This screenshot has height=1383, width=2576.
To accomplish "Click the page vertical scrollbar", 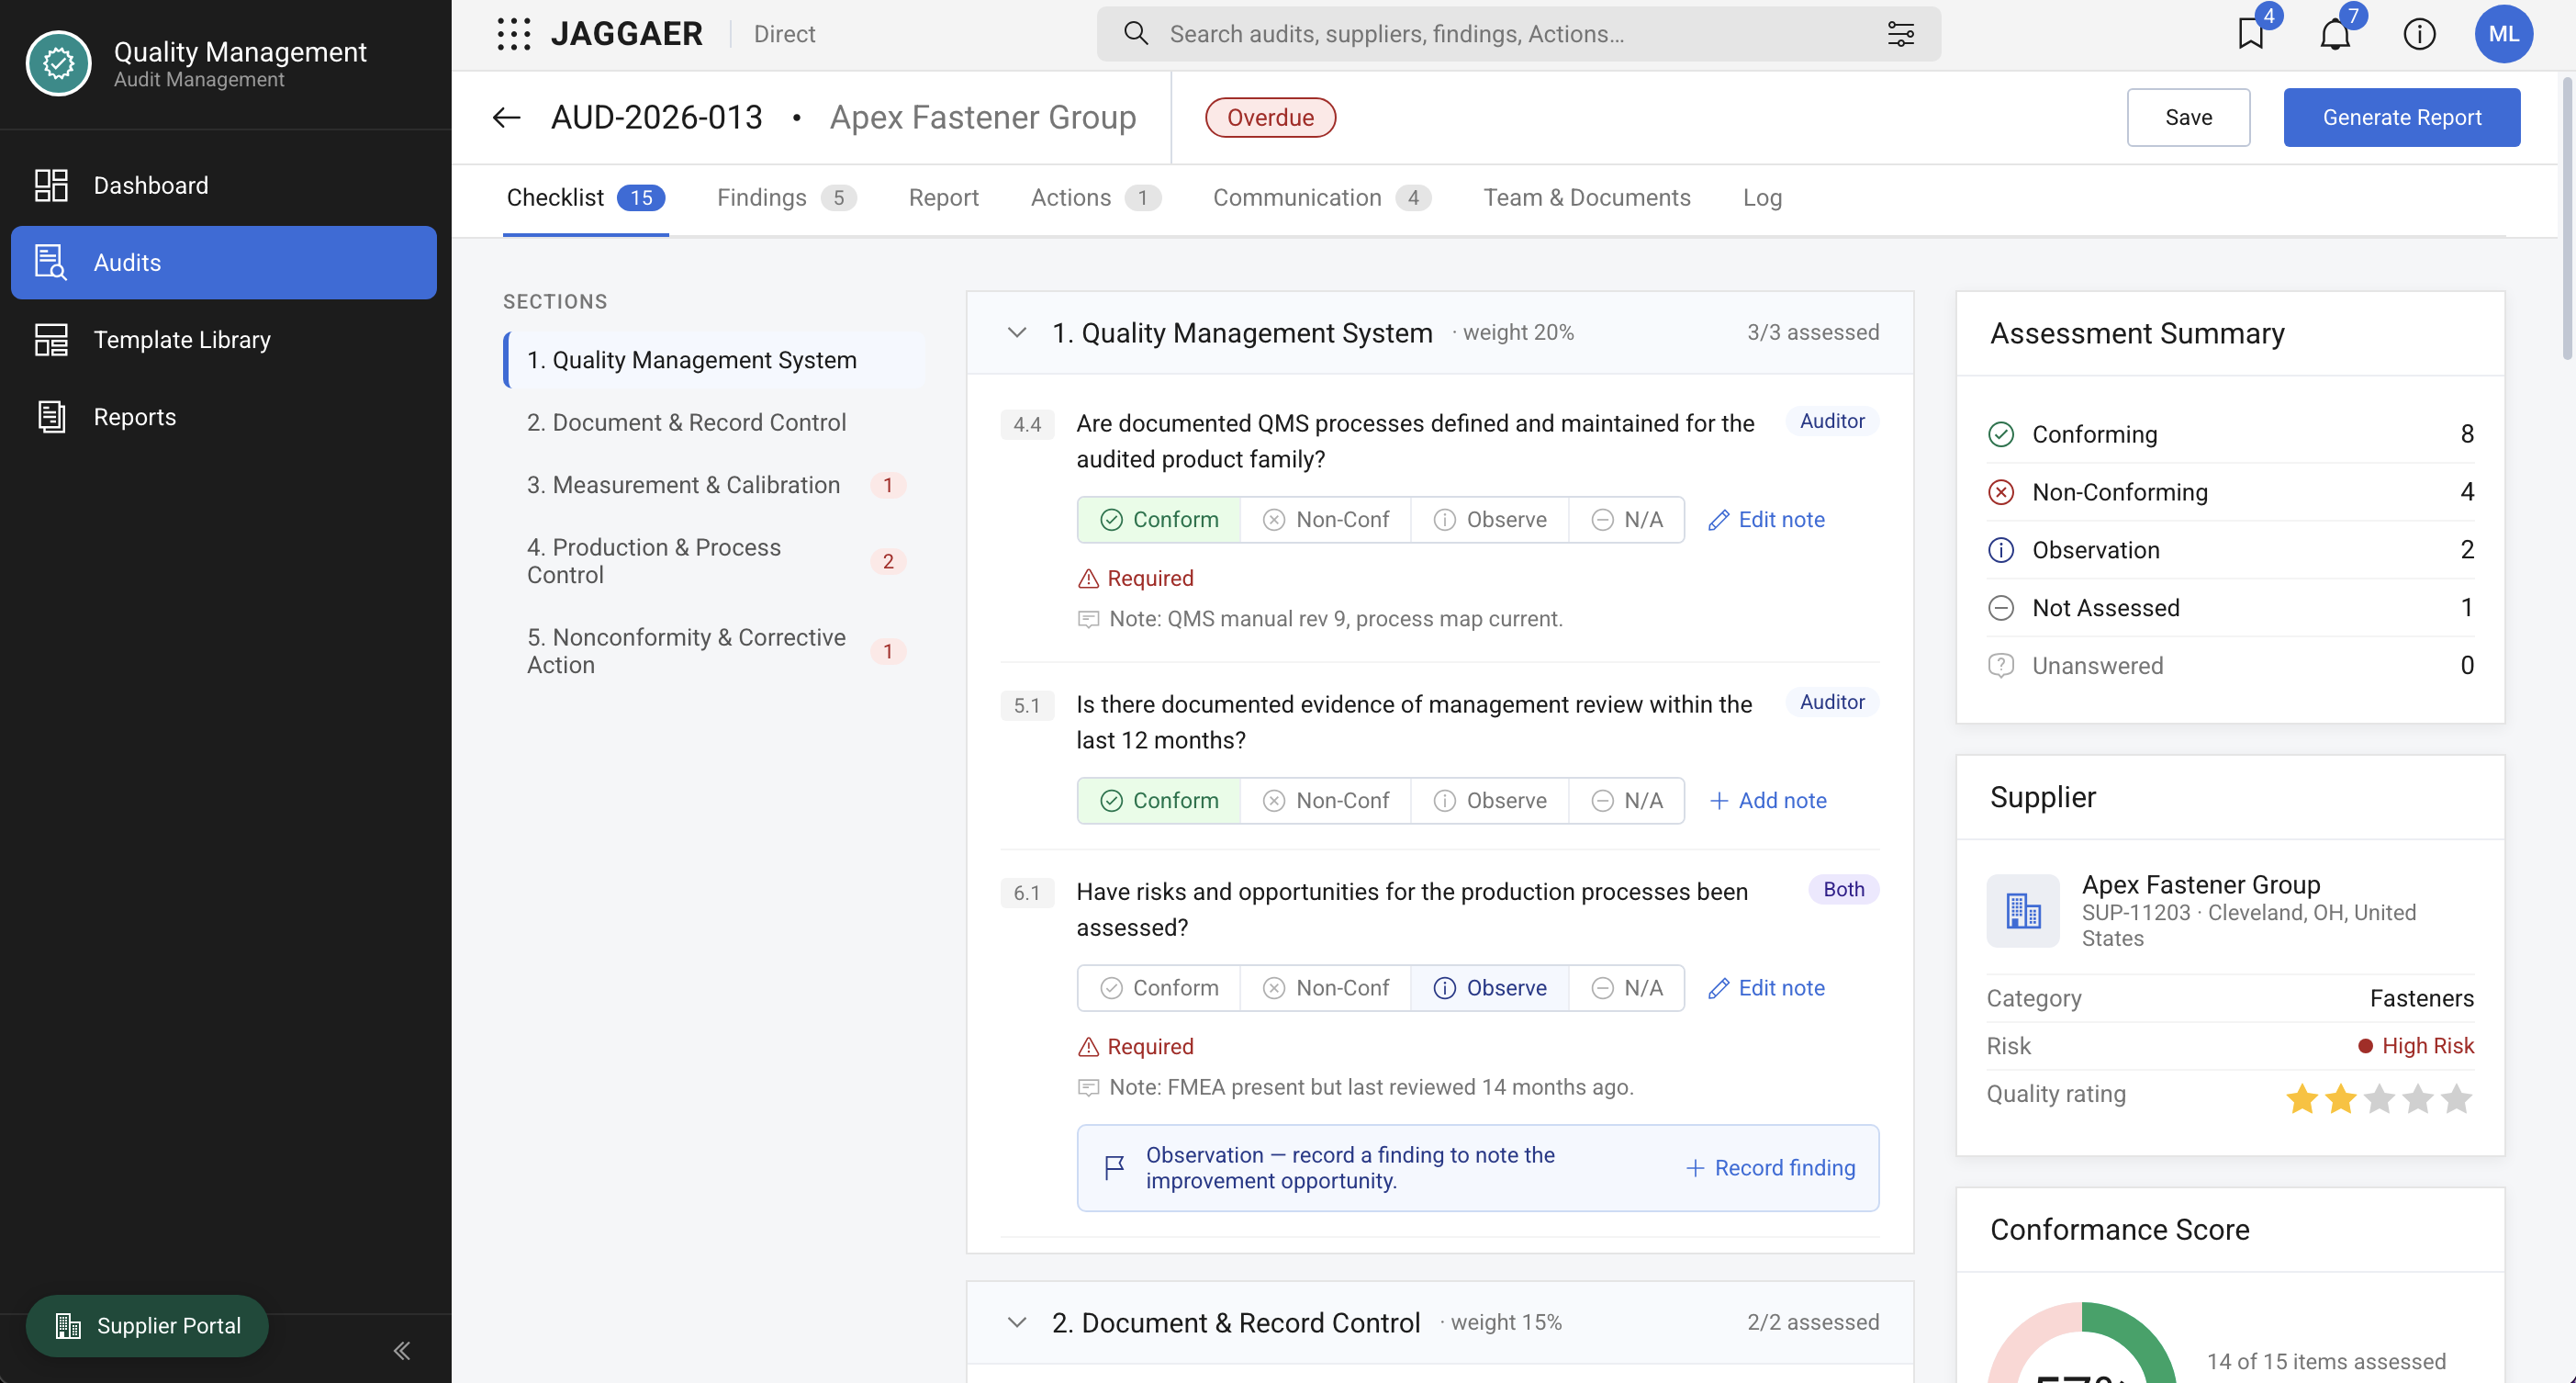I will pyautogui.click(x=2567, y=220).
